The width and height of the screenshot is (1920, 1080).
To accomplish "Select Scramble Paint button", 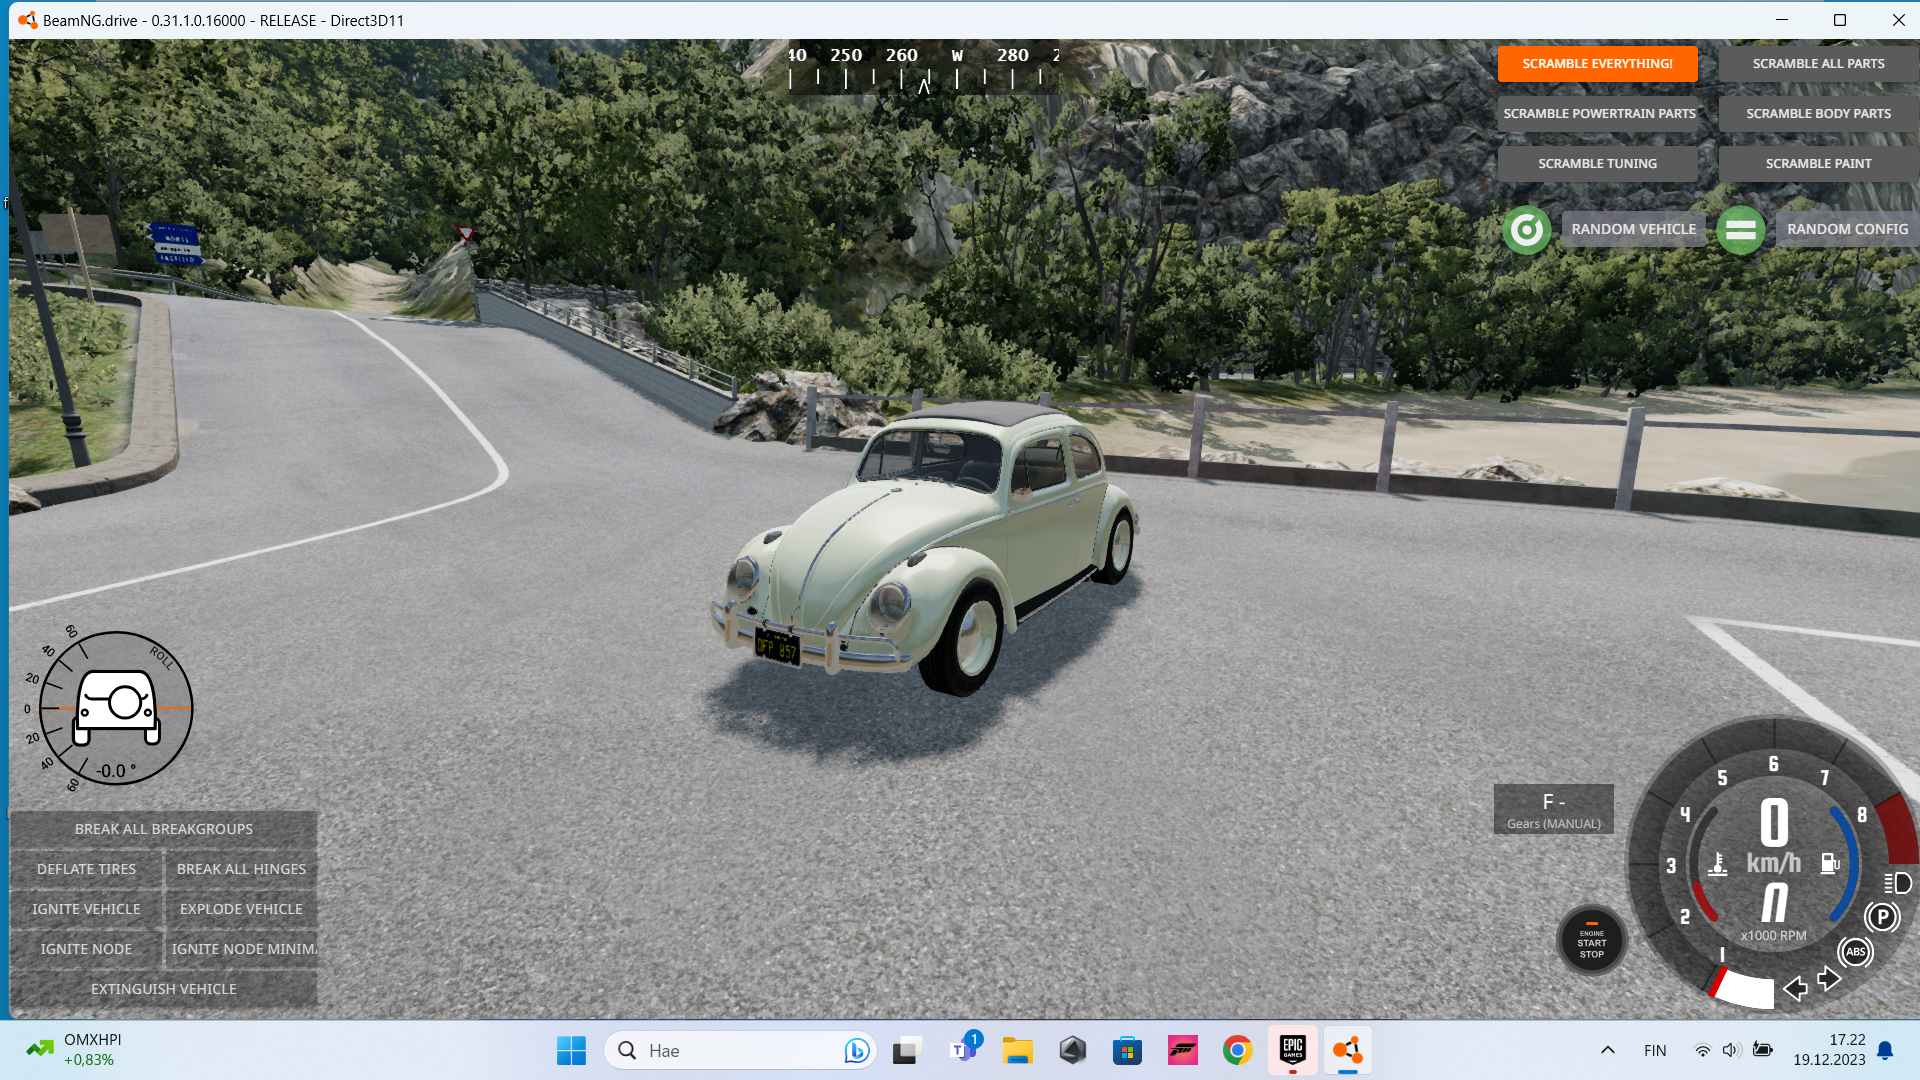I will pyautogui.click(x=1818, y=163).
